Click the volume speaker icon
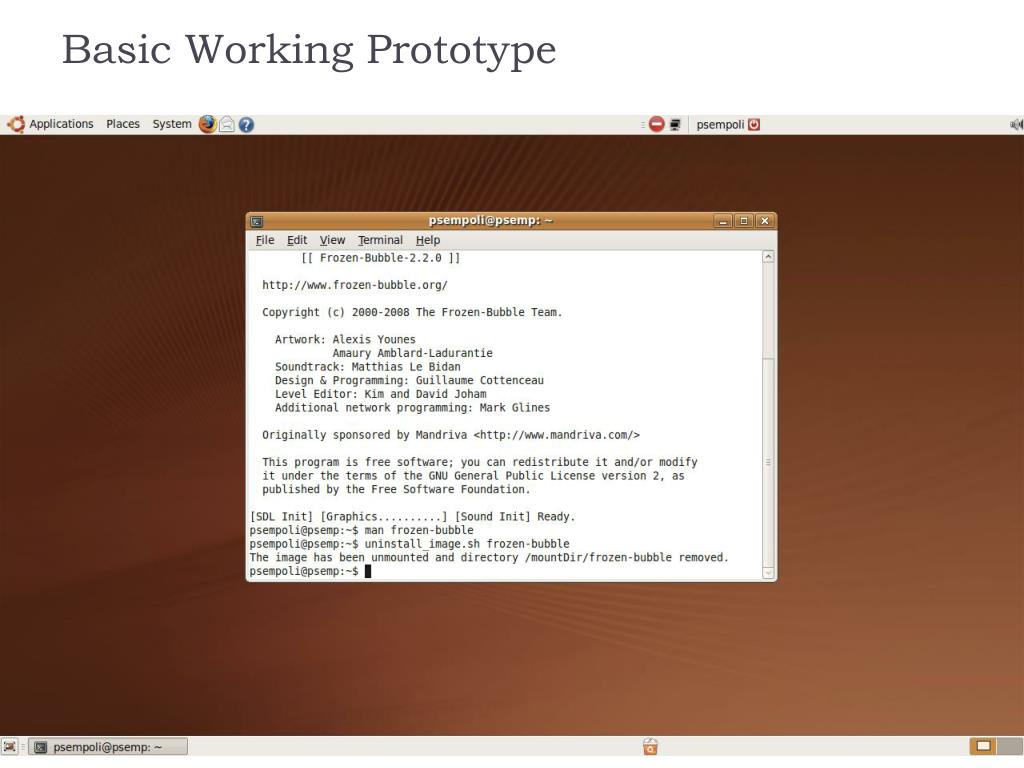 tap(1016, 124)
